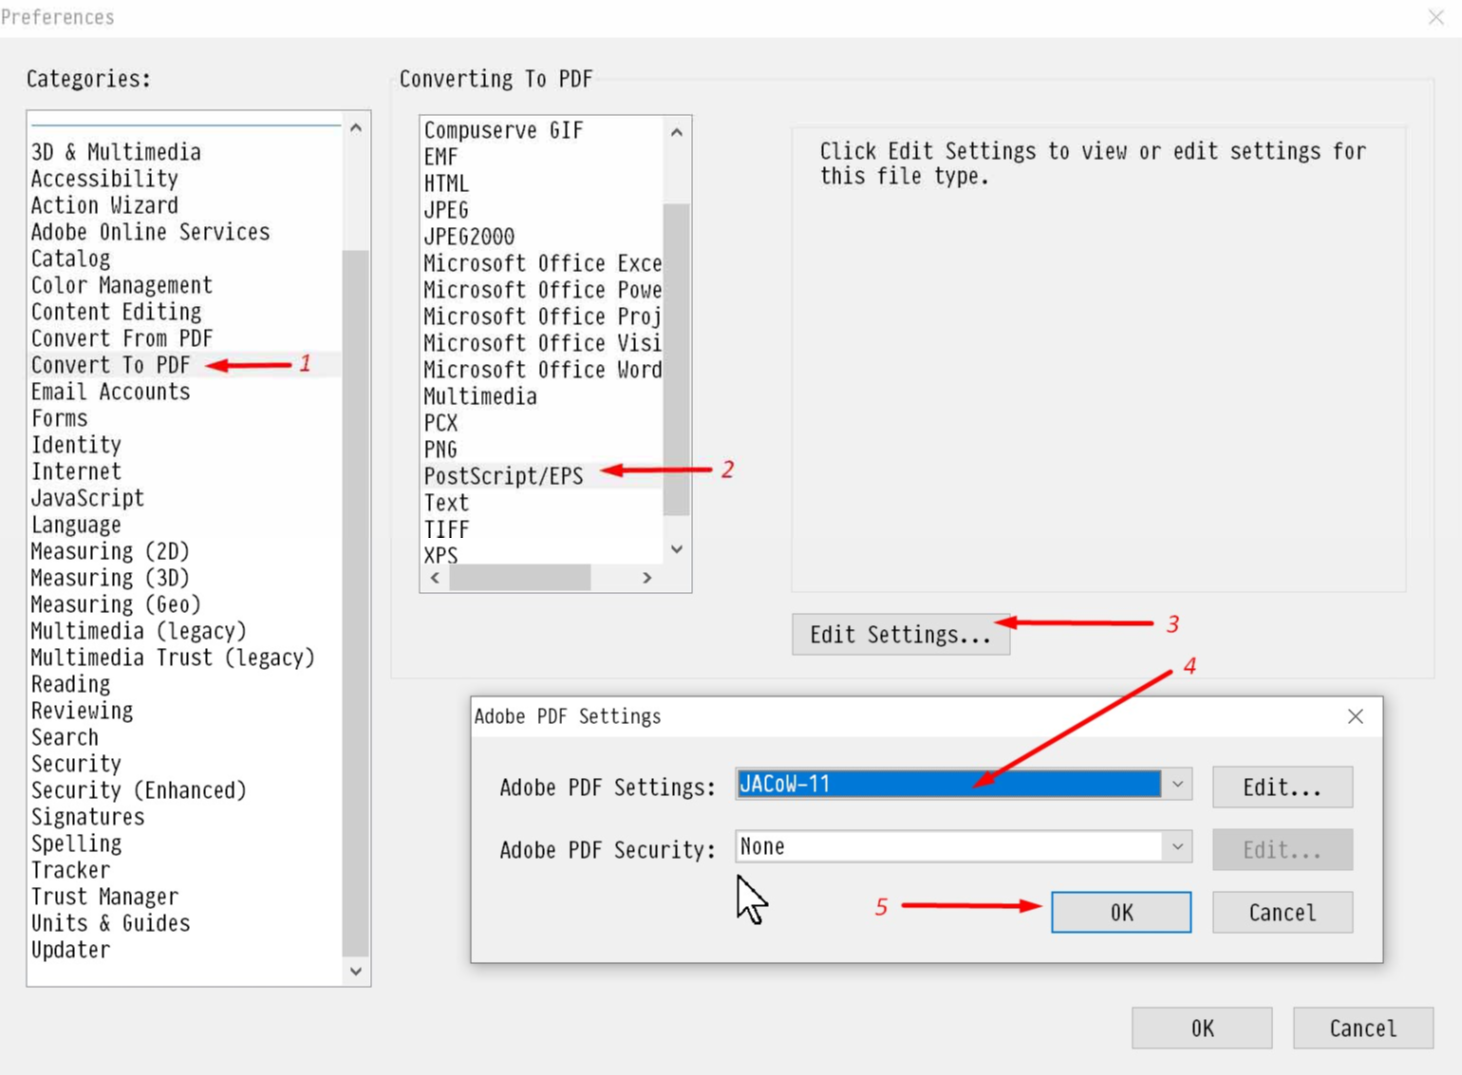Expand the Adobe PDF Security dropdown
Image resolution: width=1462 pixels, height=1075 pixels.
tap(1177, 847)
